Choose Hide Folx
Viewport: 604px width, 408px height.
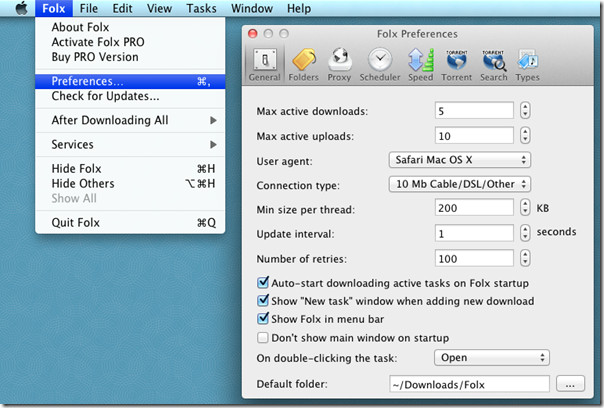coord(130,169)
